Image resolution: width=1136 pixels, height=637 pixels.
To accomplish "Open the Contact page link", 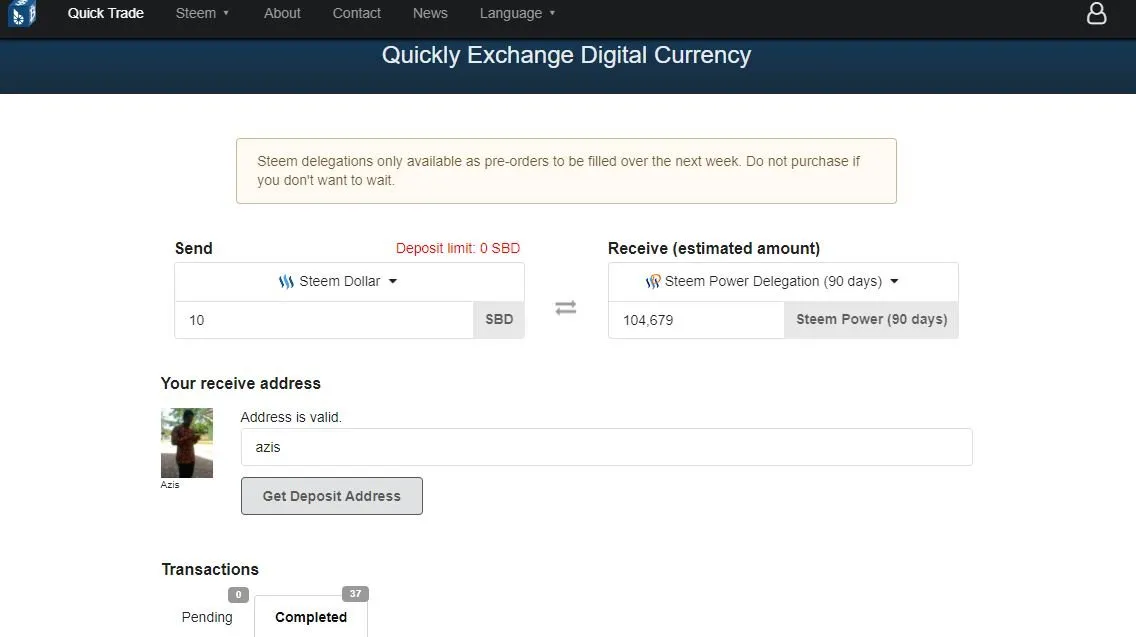I will [x=356, y=13].
